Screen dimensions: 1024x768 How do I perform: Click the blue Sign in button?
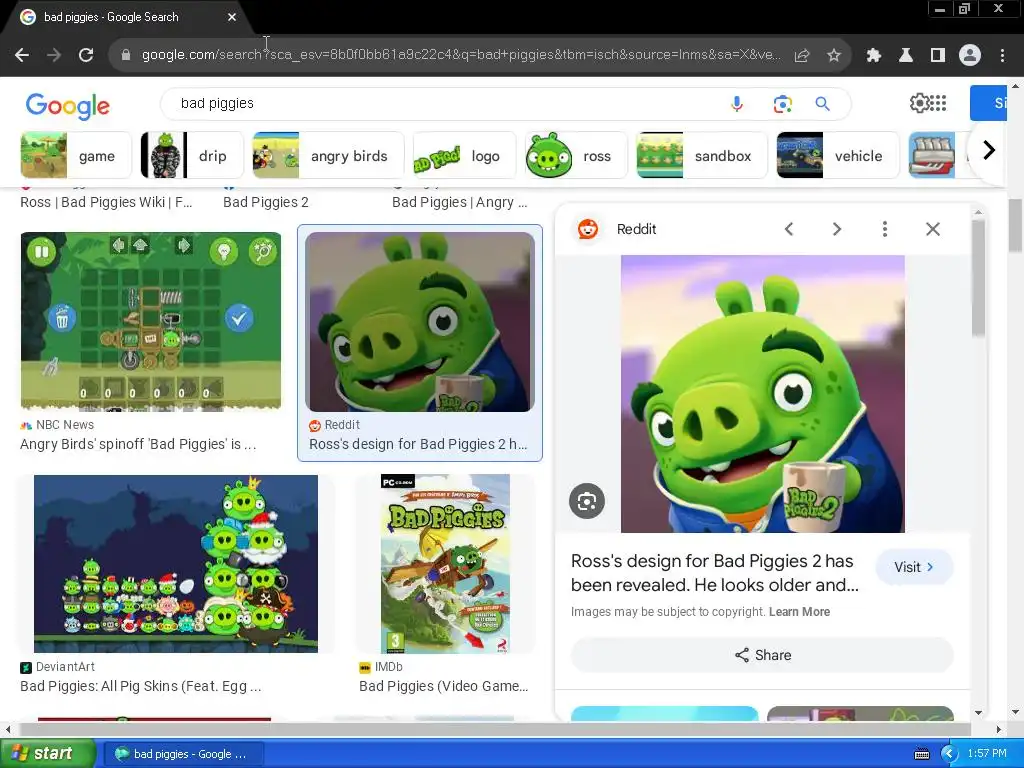pyautogui.click(x=988, y=103)
